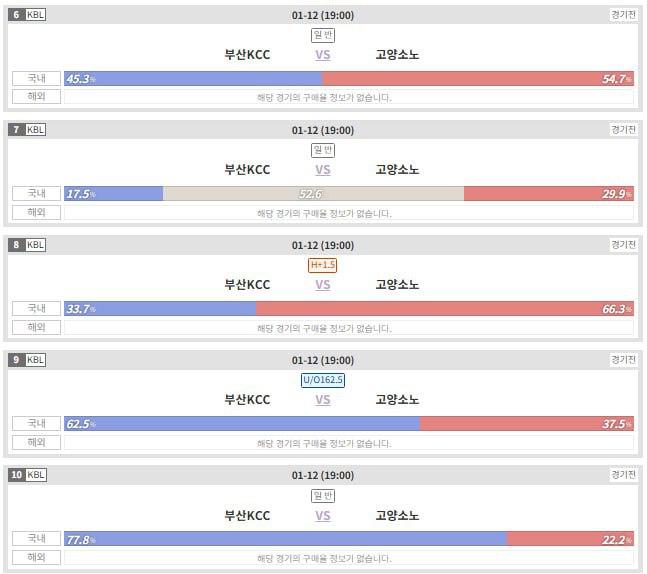Select the 해외 tab in match 7
647x574 pixels.
click(x=36, y=213)
